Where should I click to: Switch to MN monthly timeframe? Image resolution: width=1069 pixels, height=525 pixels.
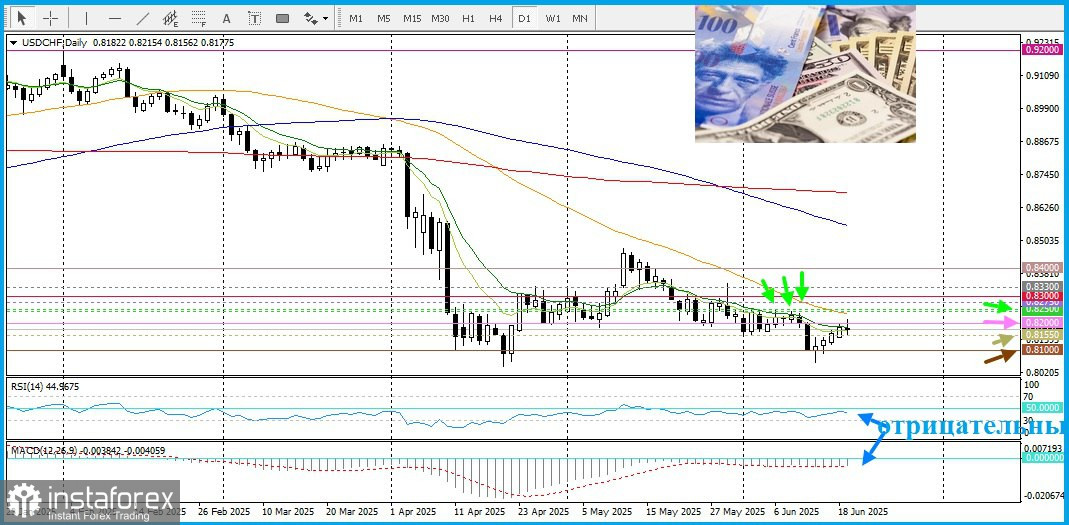click(x=580, y=18)
